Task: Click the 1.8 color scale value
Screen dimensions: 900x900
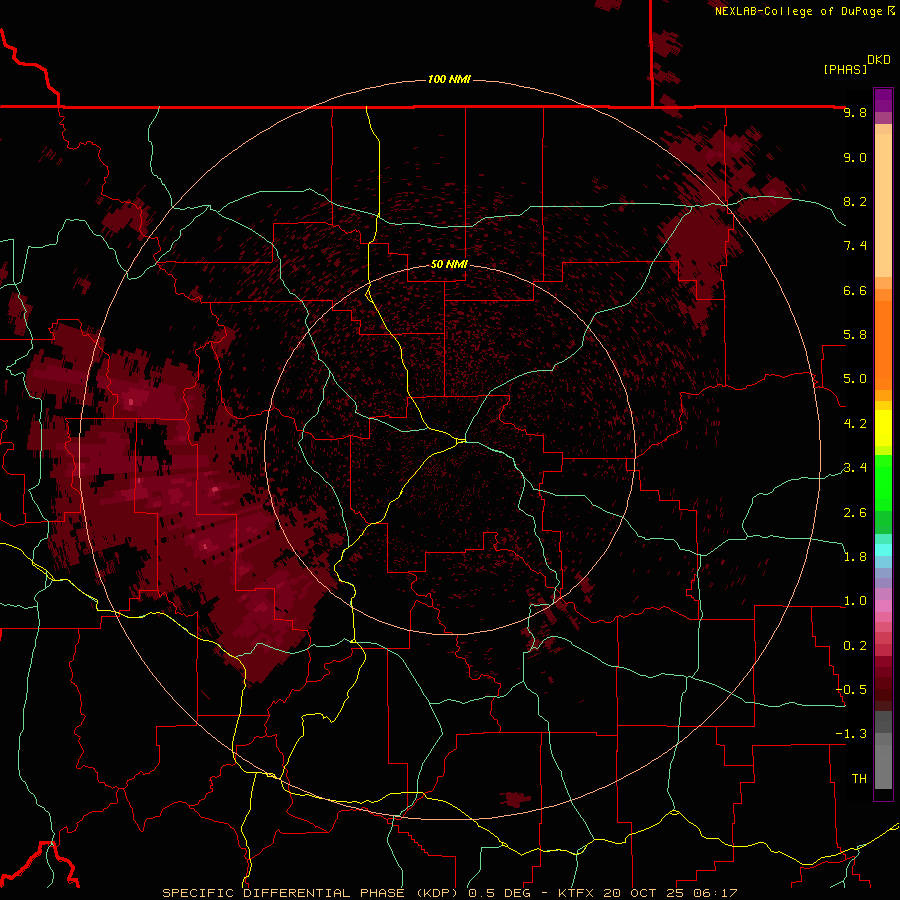Action: 855,557
